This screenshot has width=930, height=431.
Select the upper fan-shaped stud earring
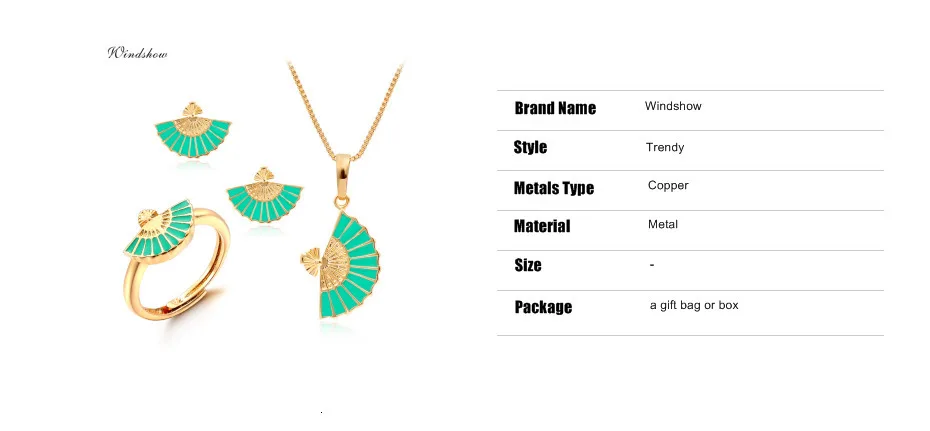(x=193, y=130)
